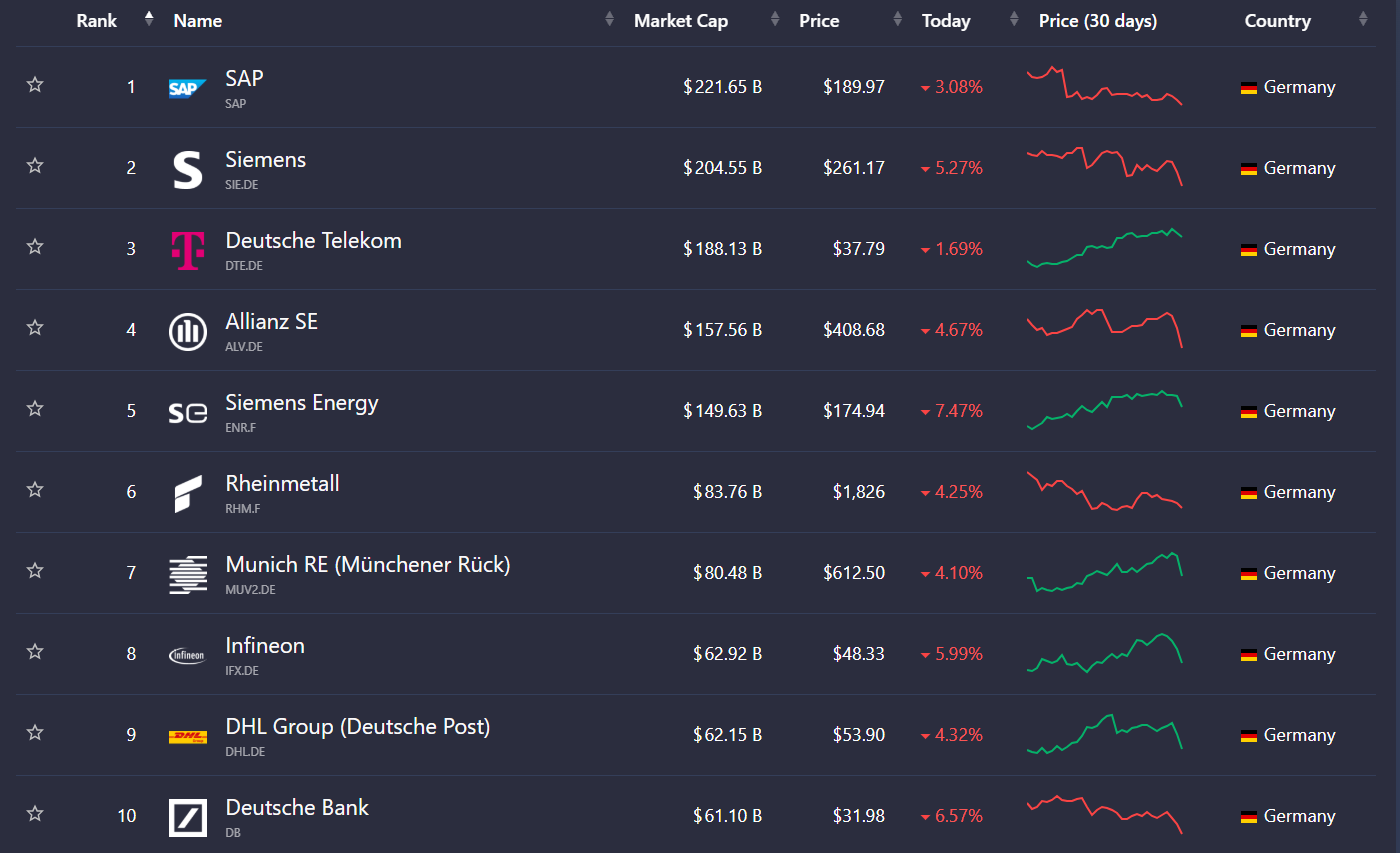The image size is (1400, 853).
Task: Click the German flag in Deutsche Bank row
Action: click(1249, 817)
